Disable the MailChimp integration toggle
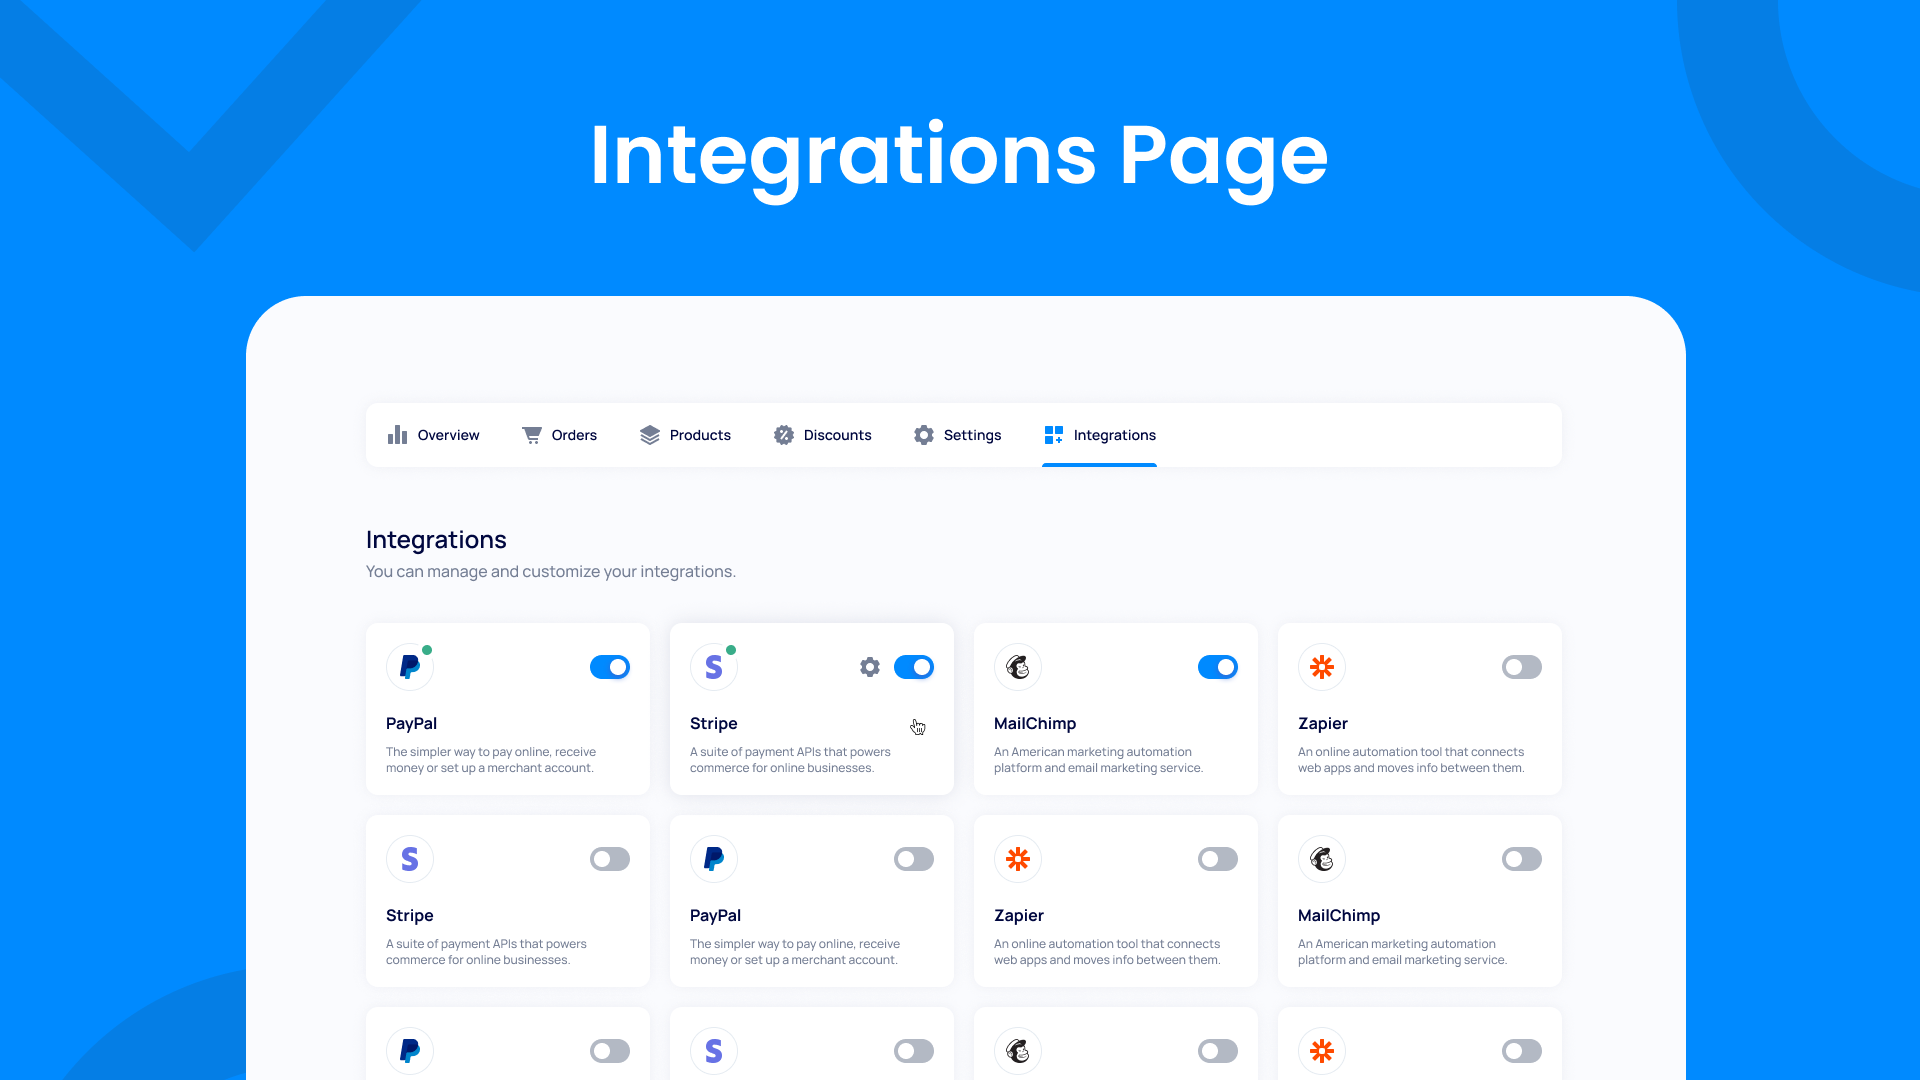This screenshot has height=1080, width=1920. [x=1217, y=667]
